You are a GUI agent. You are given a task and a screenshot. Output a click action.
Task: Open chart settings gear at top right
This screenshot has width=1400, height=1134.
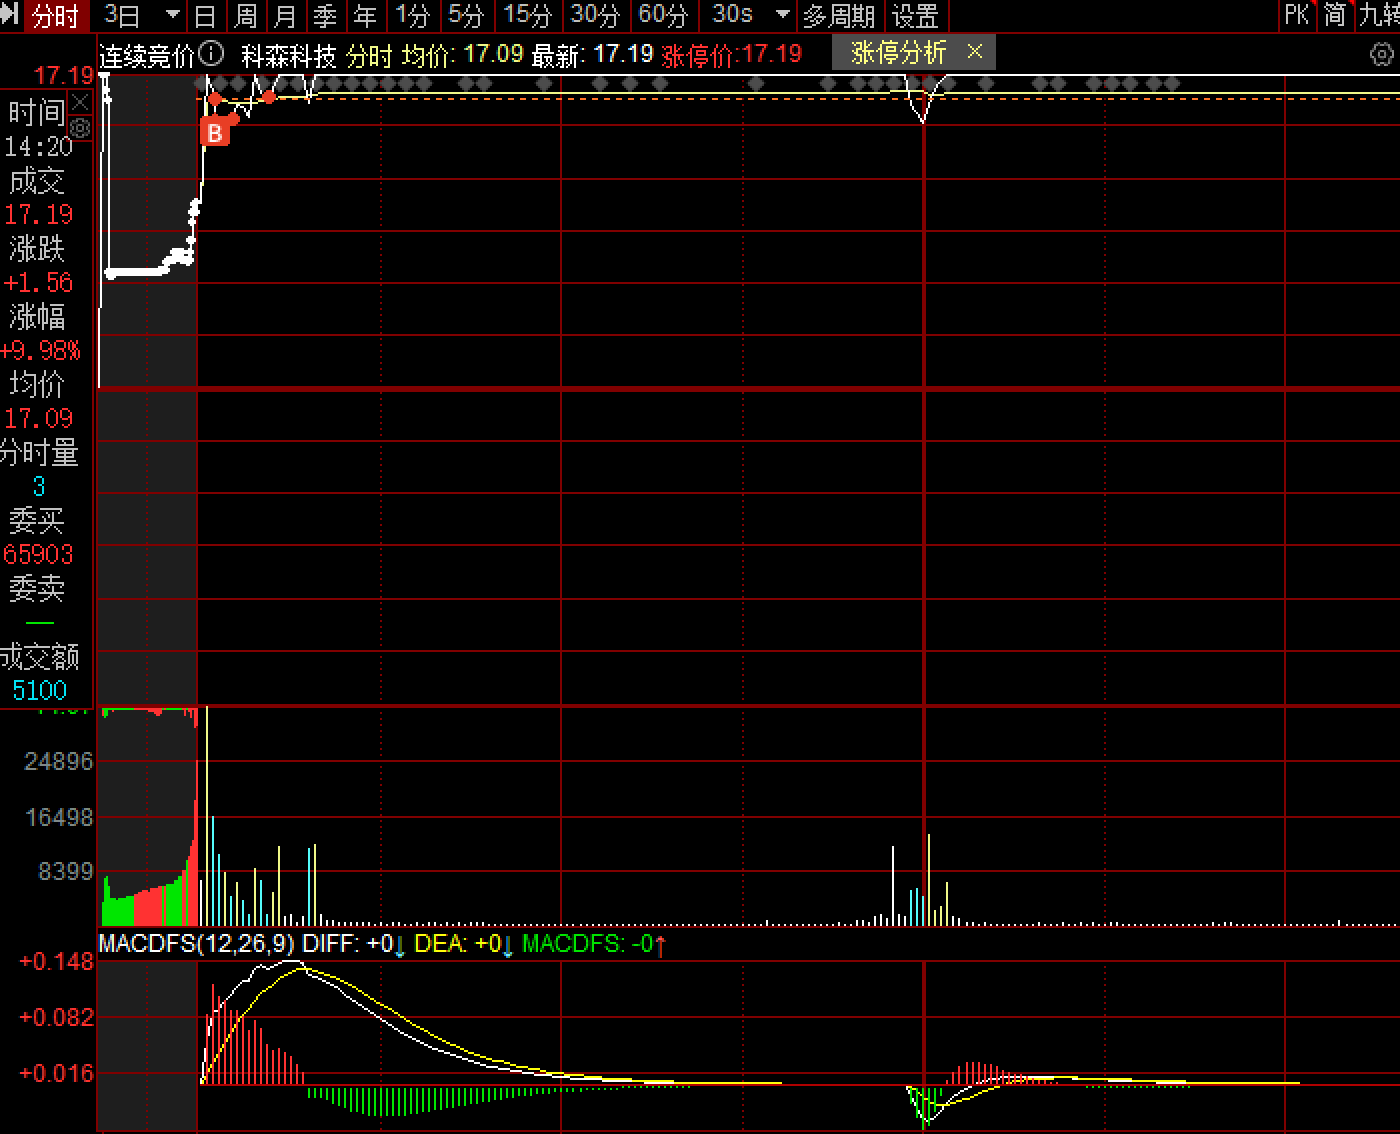[x=1382, y=54]
